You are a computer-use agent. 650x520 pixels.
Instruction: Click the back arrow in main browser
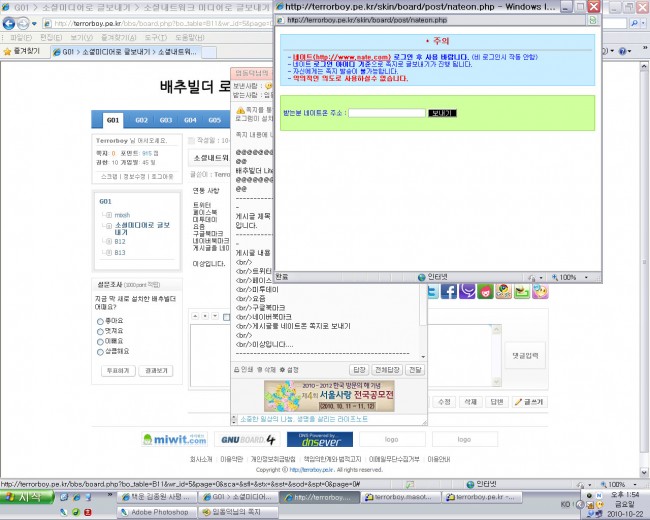tap(9, 23)
